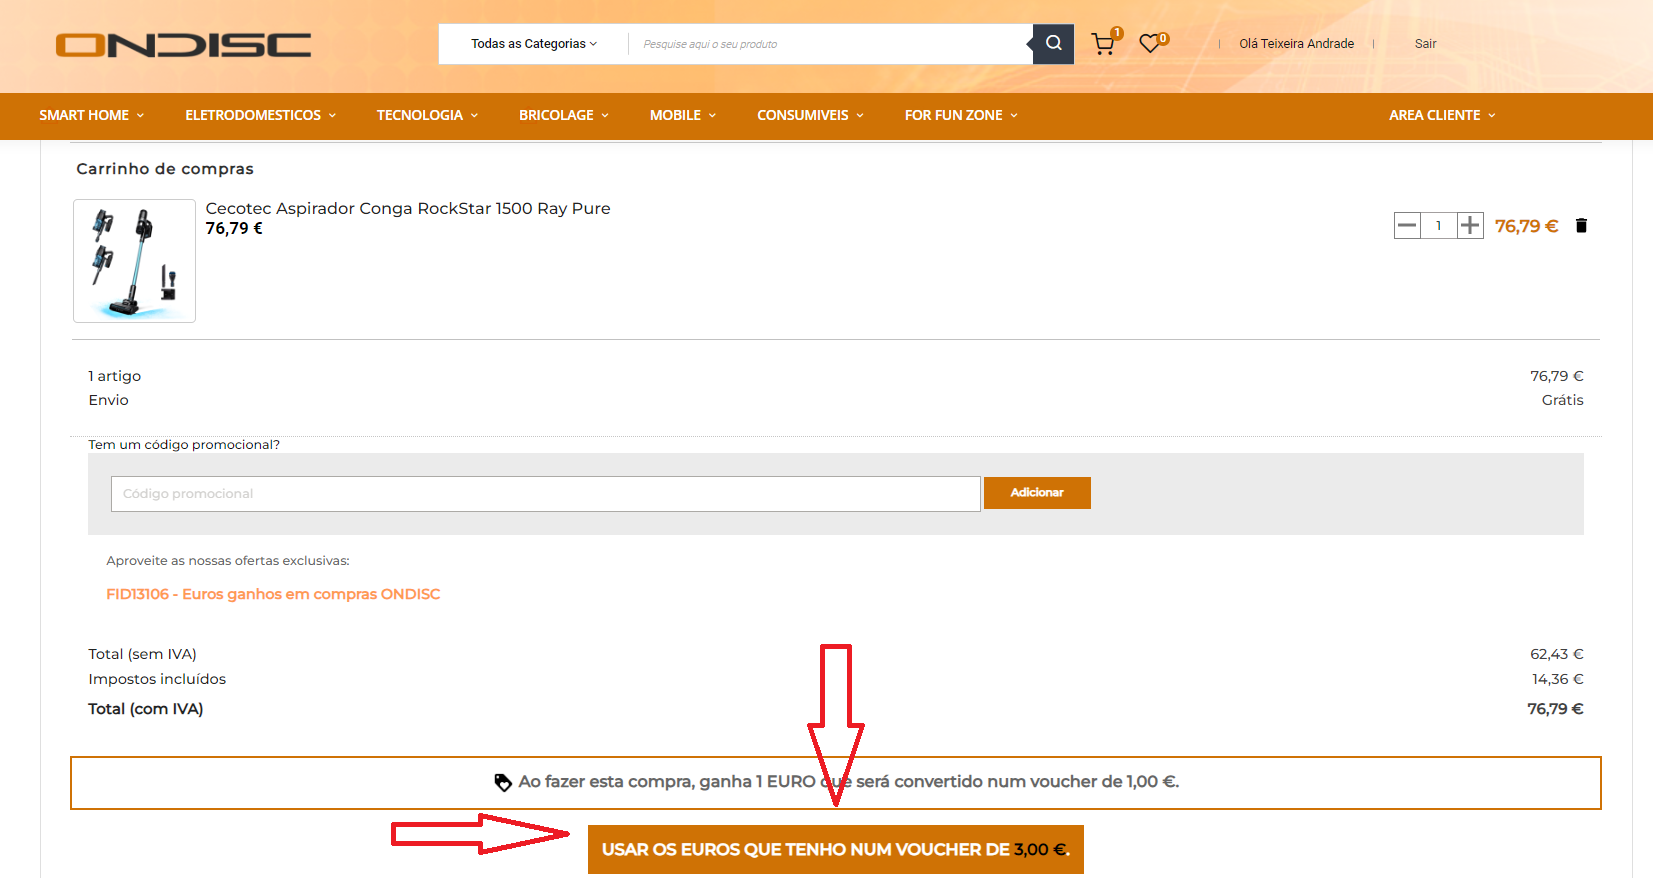
Task: Click the Carrinho de compras heading
Action: [x=165, y=169]
